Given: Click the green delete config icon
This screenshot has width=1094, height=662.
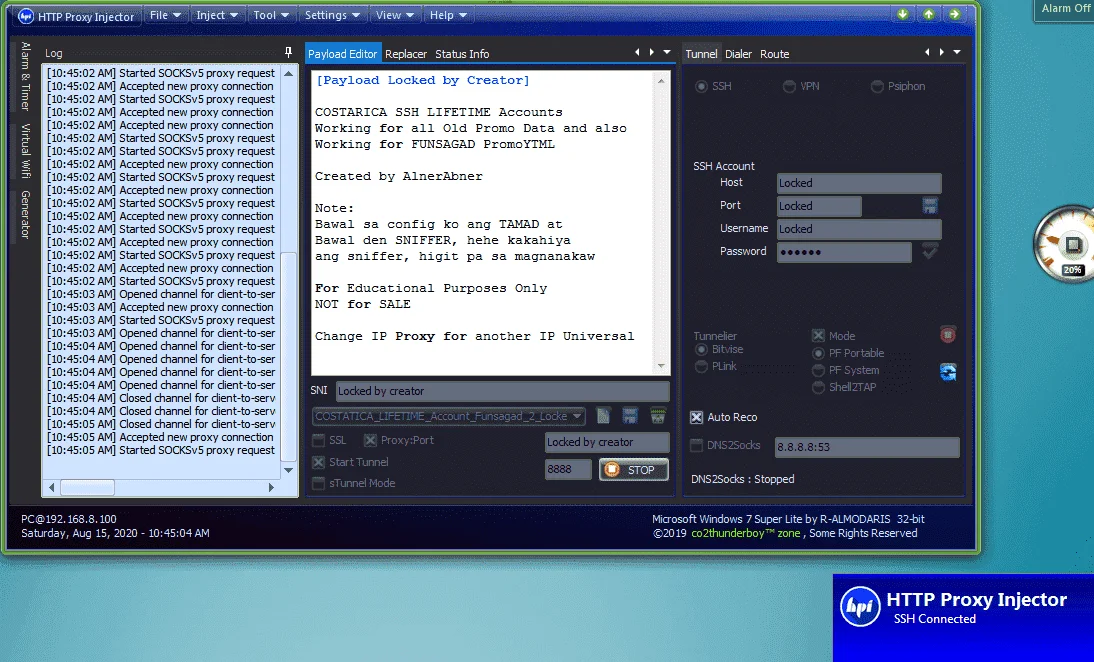Looking at the screenshot, I should pyautogui.click(x=657, y=416).
